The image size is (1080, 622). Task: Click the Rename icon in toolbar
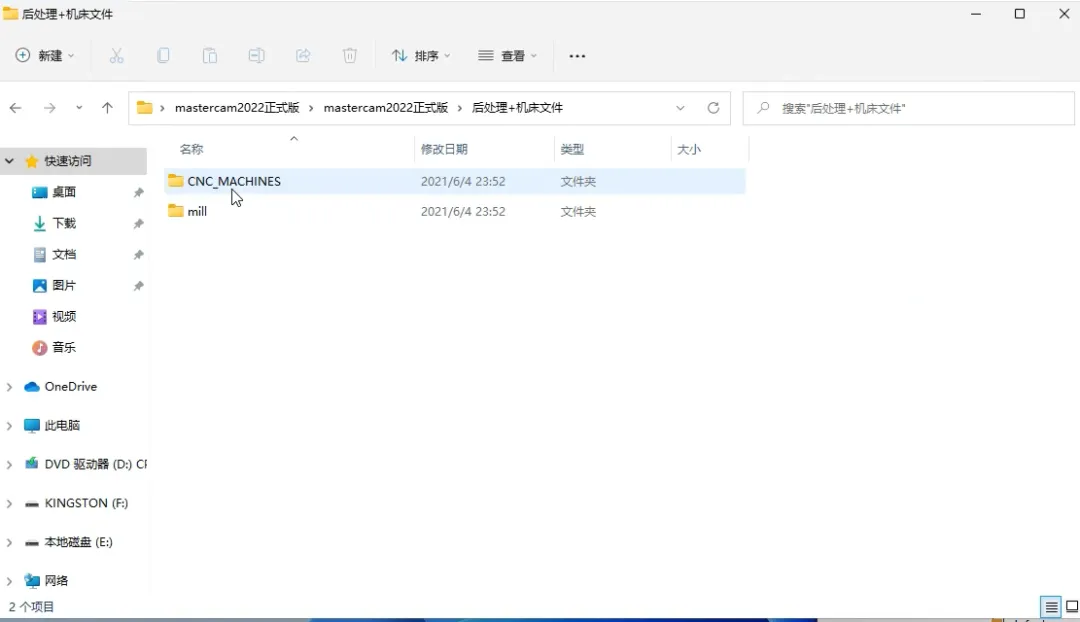pos(256,56)
